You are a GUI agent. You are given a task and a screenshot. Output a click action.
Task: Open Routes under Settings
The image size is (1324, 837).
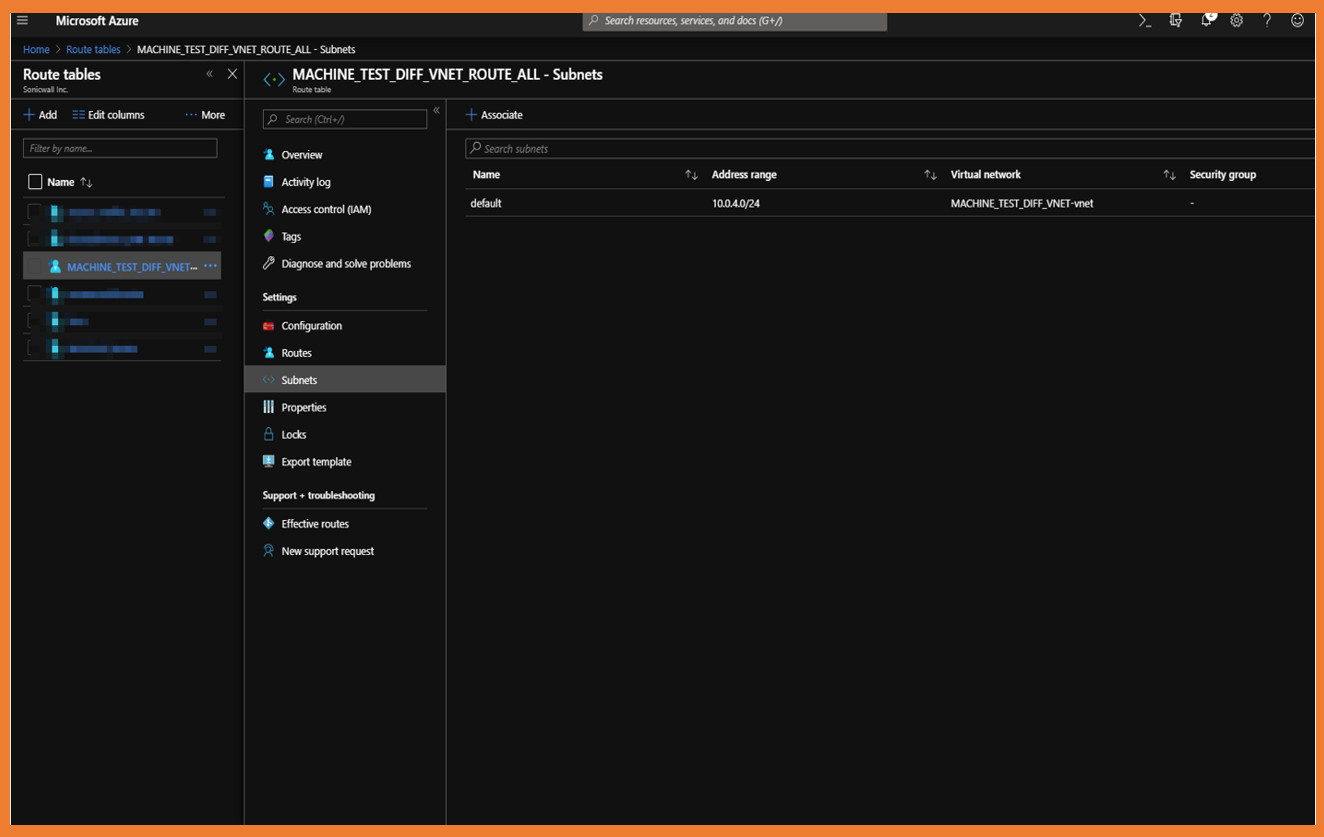[296, 353]
